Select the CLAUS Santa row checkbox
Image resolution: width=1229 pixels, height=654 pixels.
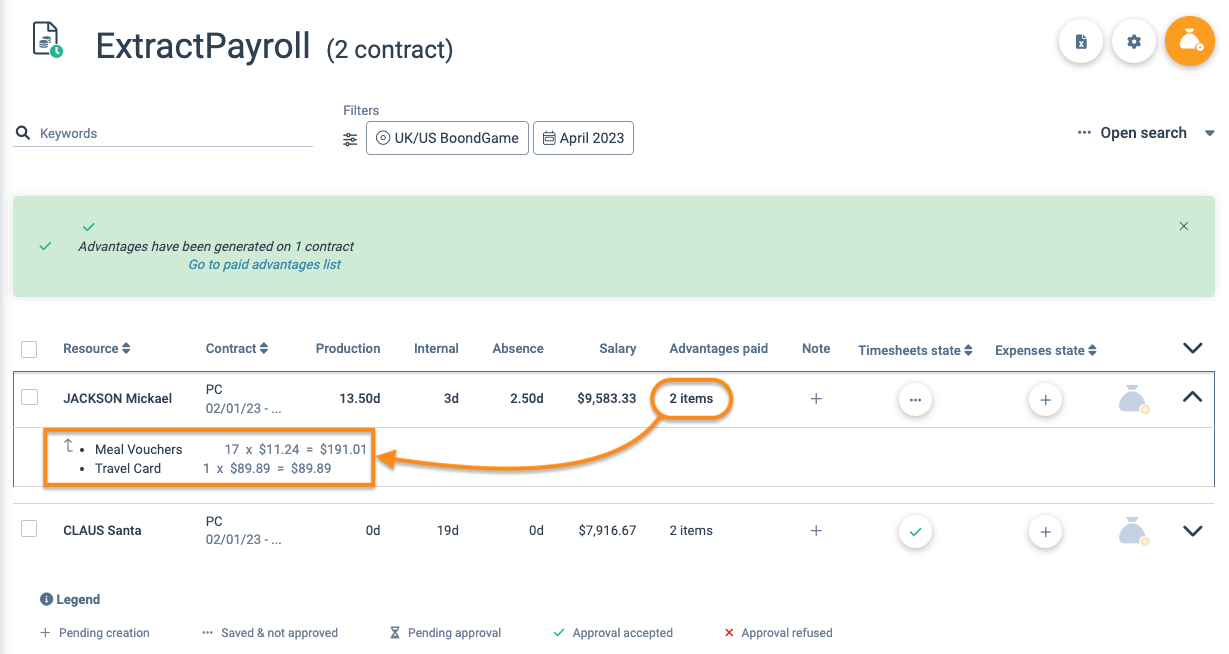click(30, 529)
